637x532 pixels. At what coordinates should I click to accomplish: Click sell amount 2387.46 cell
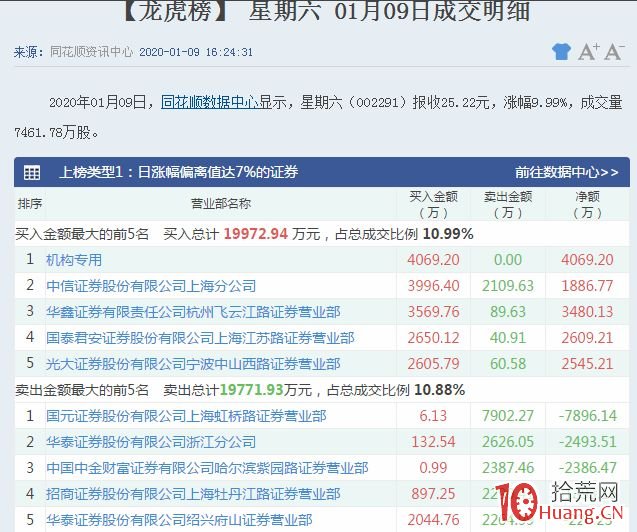[x=508, y=468]
